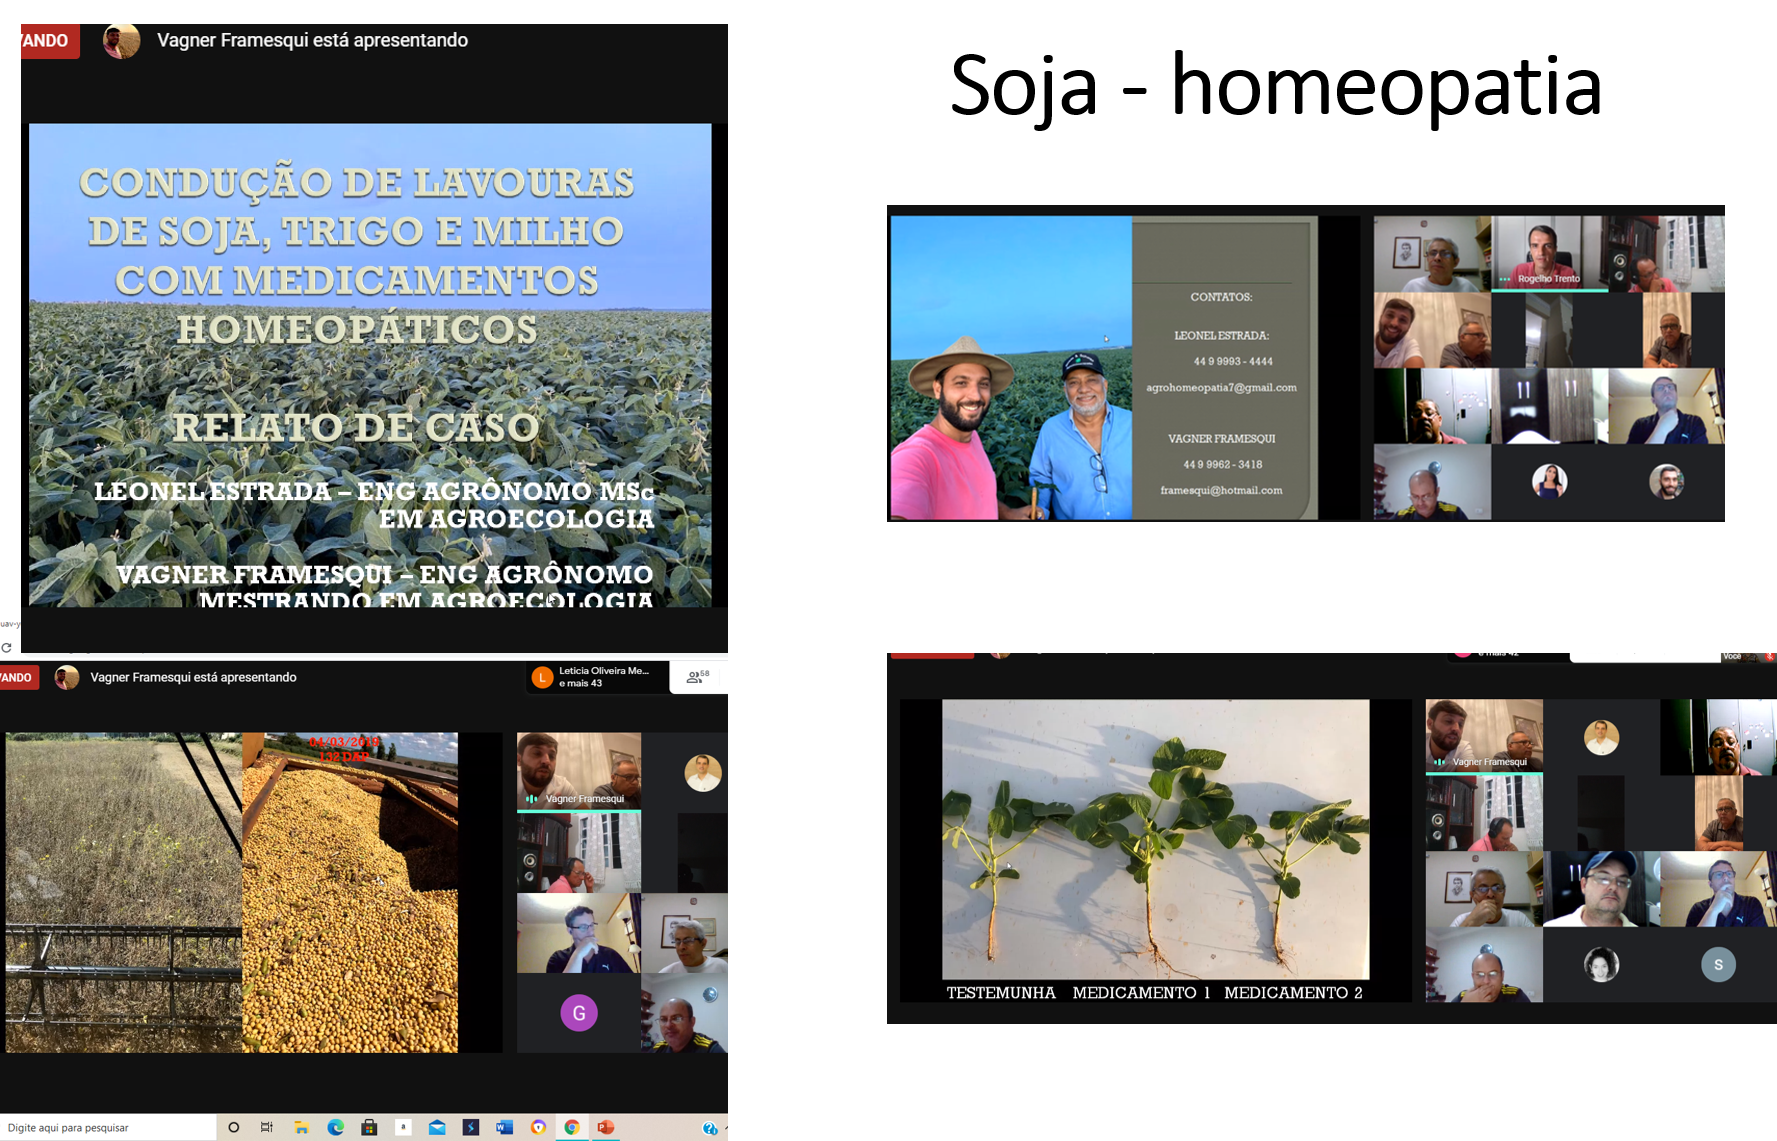Click the blue help icon in system tray
1777x1141 pixels.
(x=709, y=1128)
